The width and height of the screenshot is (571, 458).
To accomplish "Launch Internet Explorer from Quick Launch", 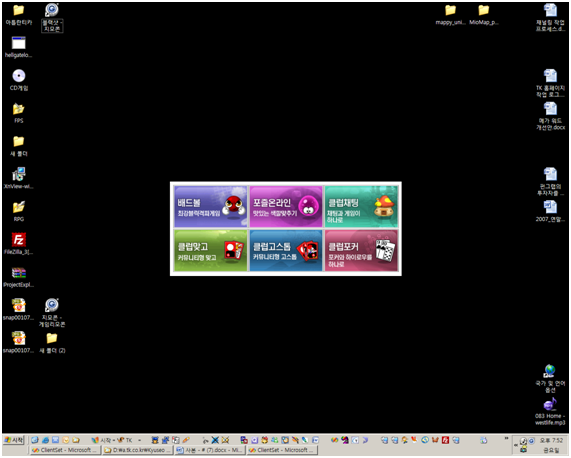I will 45,440.
